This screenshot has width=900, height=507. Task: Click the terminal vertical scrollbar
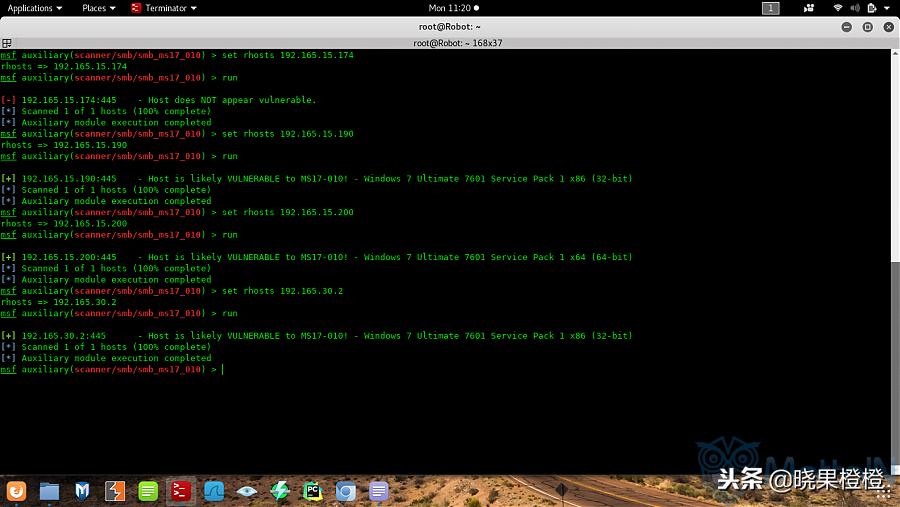(x=895, y=261)
